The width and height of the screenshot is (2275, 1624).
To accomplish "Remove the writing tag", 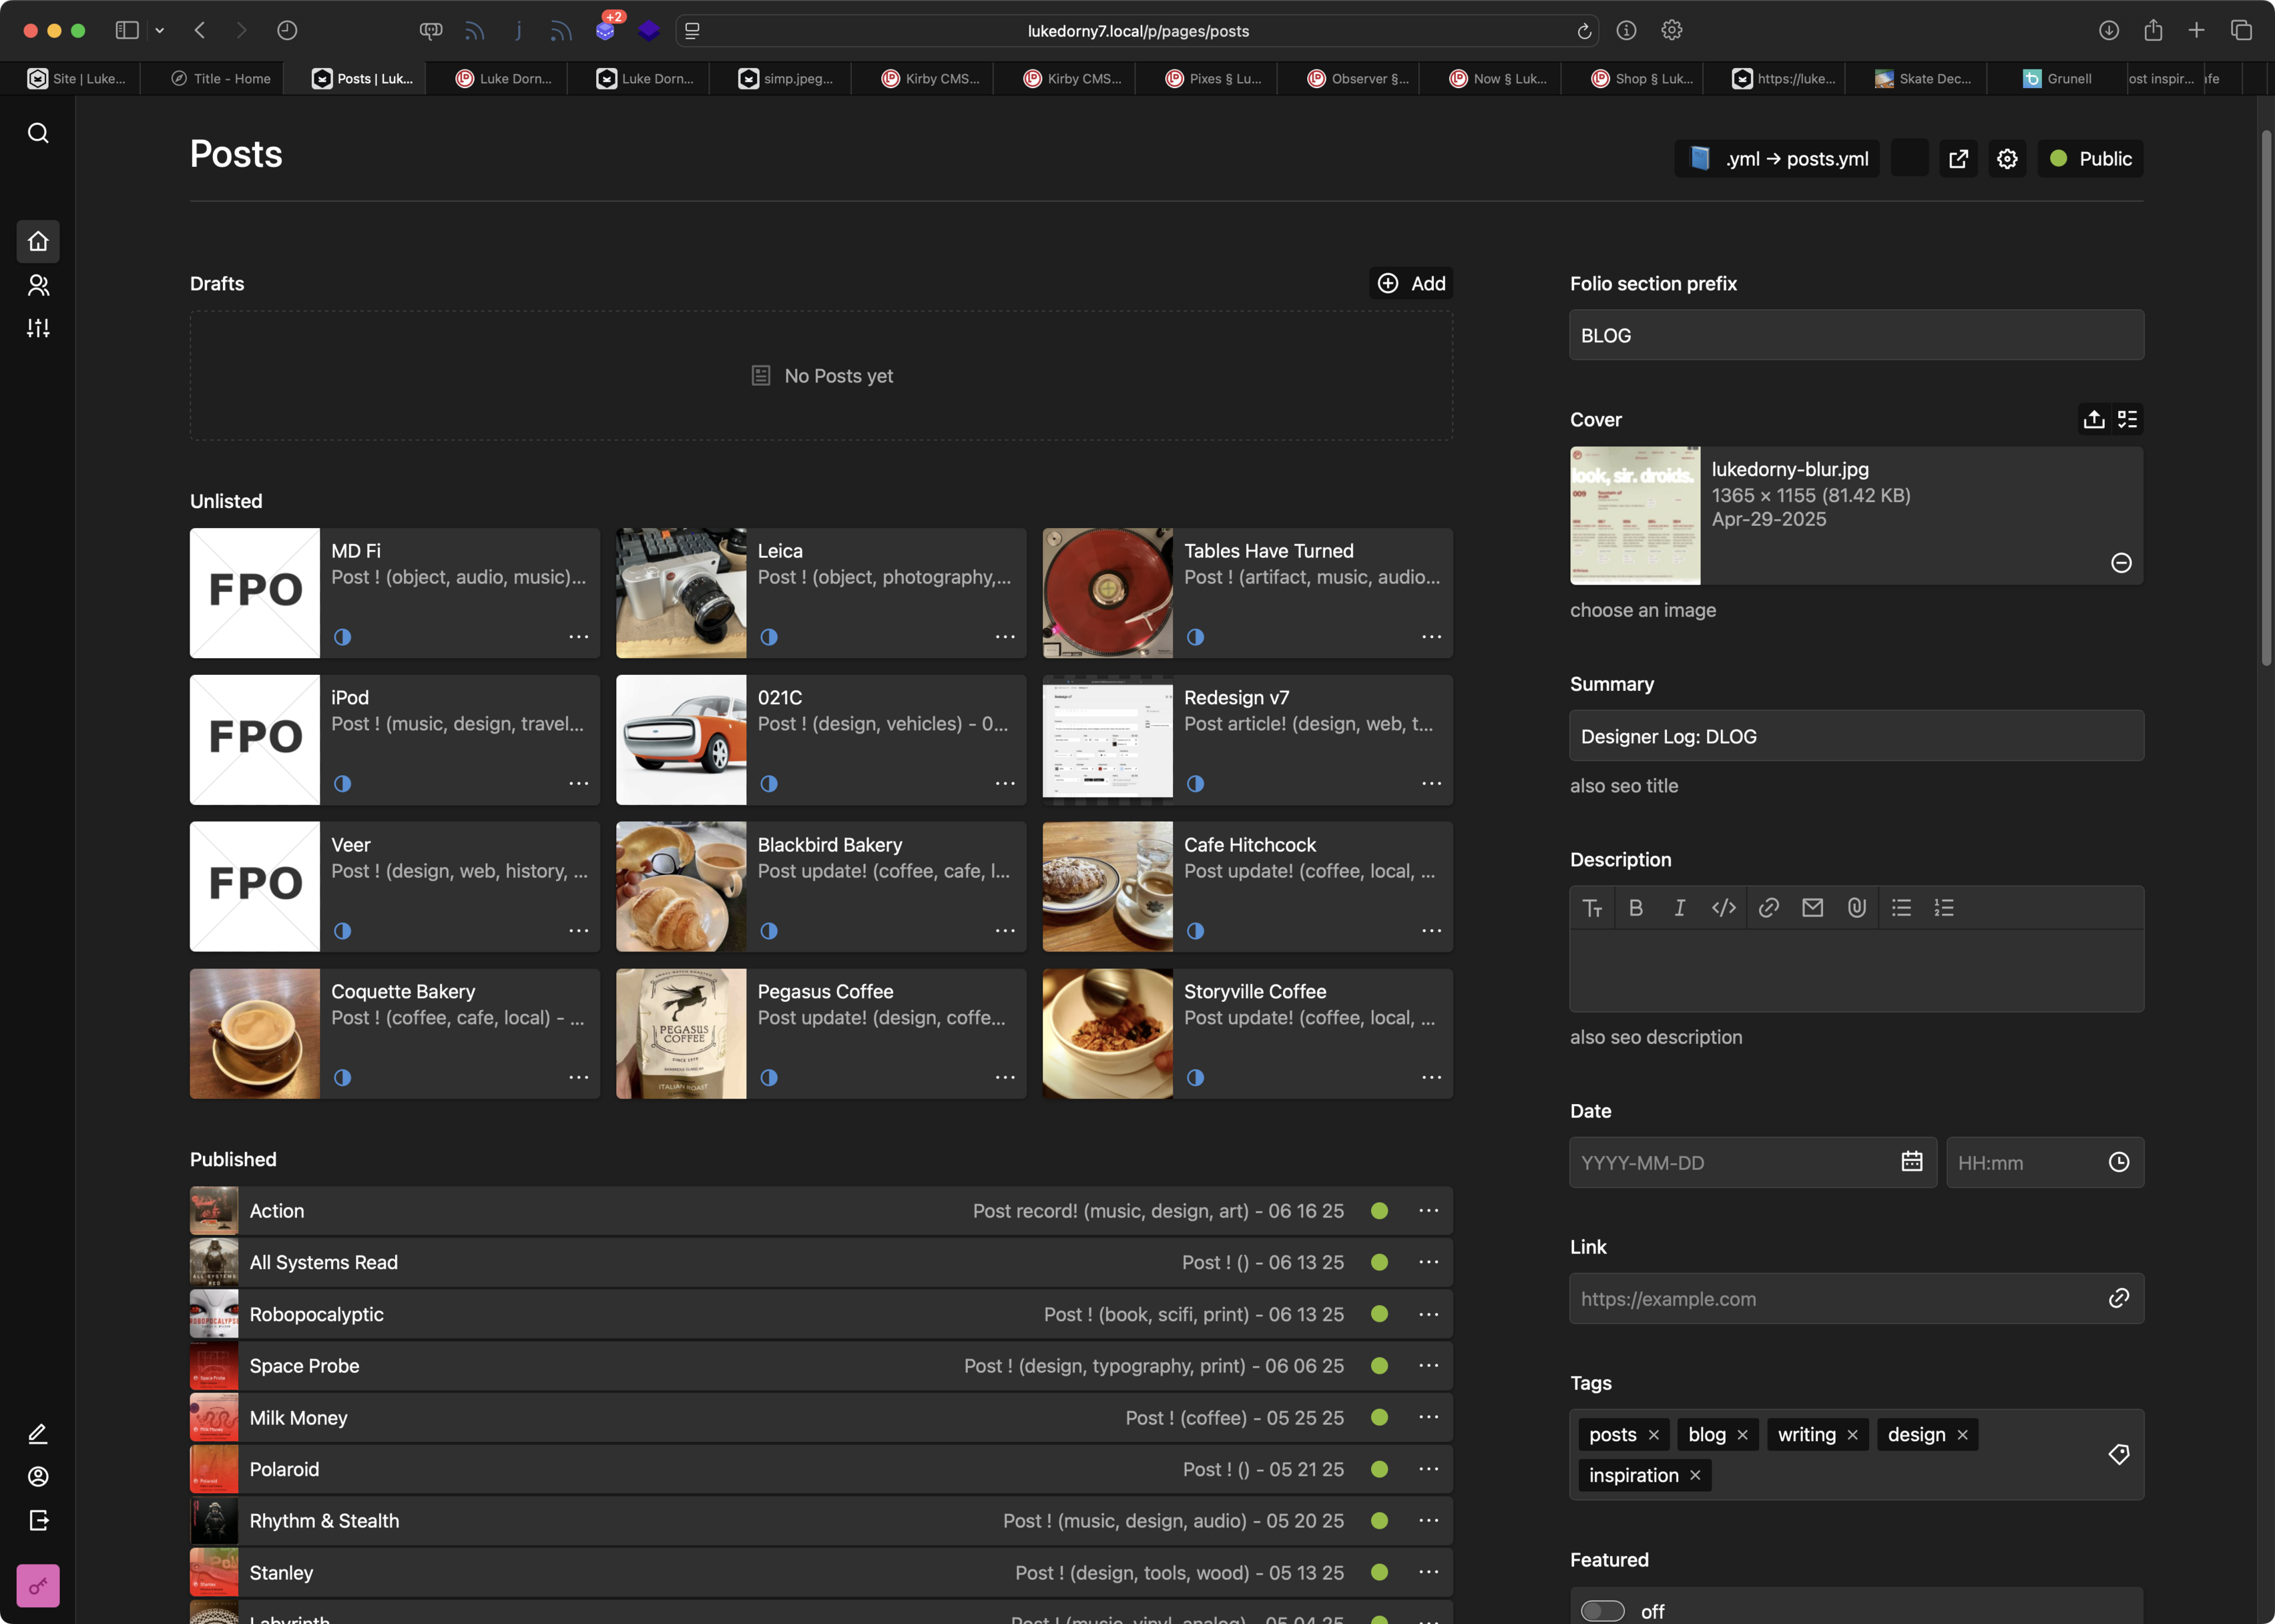I will [x=1853, y=1435].
